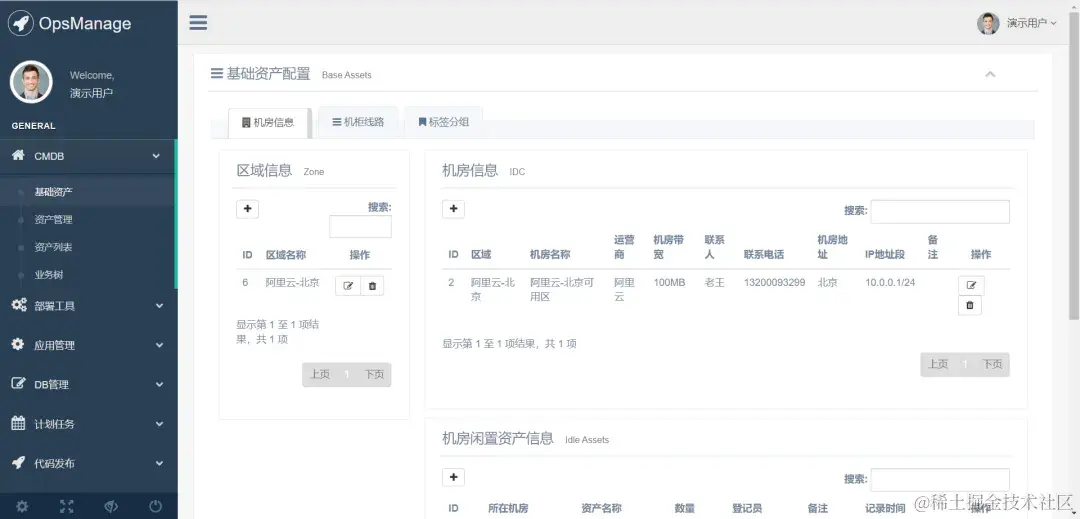Open 资产管理 in the sidebar

tap(54, 220)
